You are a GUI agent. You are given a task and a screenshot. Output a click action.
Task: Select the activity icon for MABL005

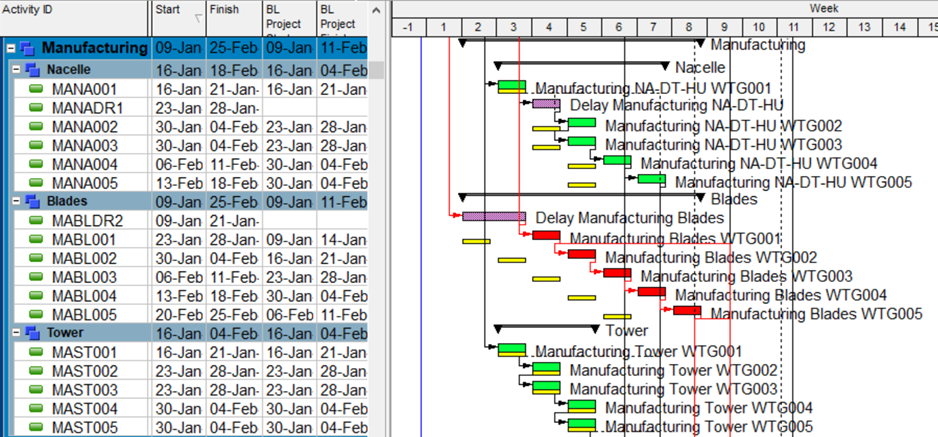(x=37, y=314)
